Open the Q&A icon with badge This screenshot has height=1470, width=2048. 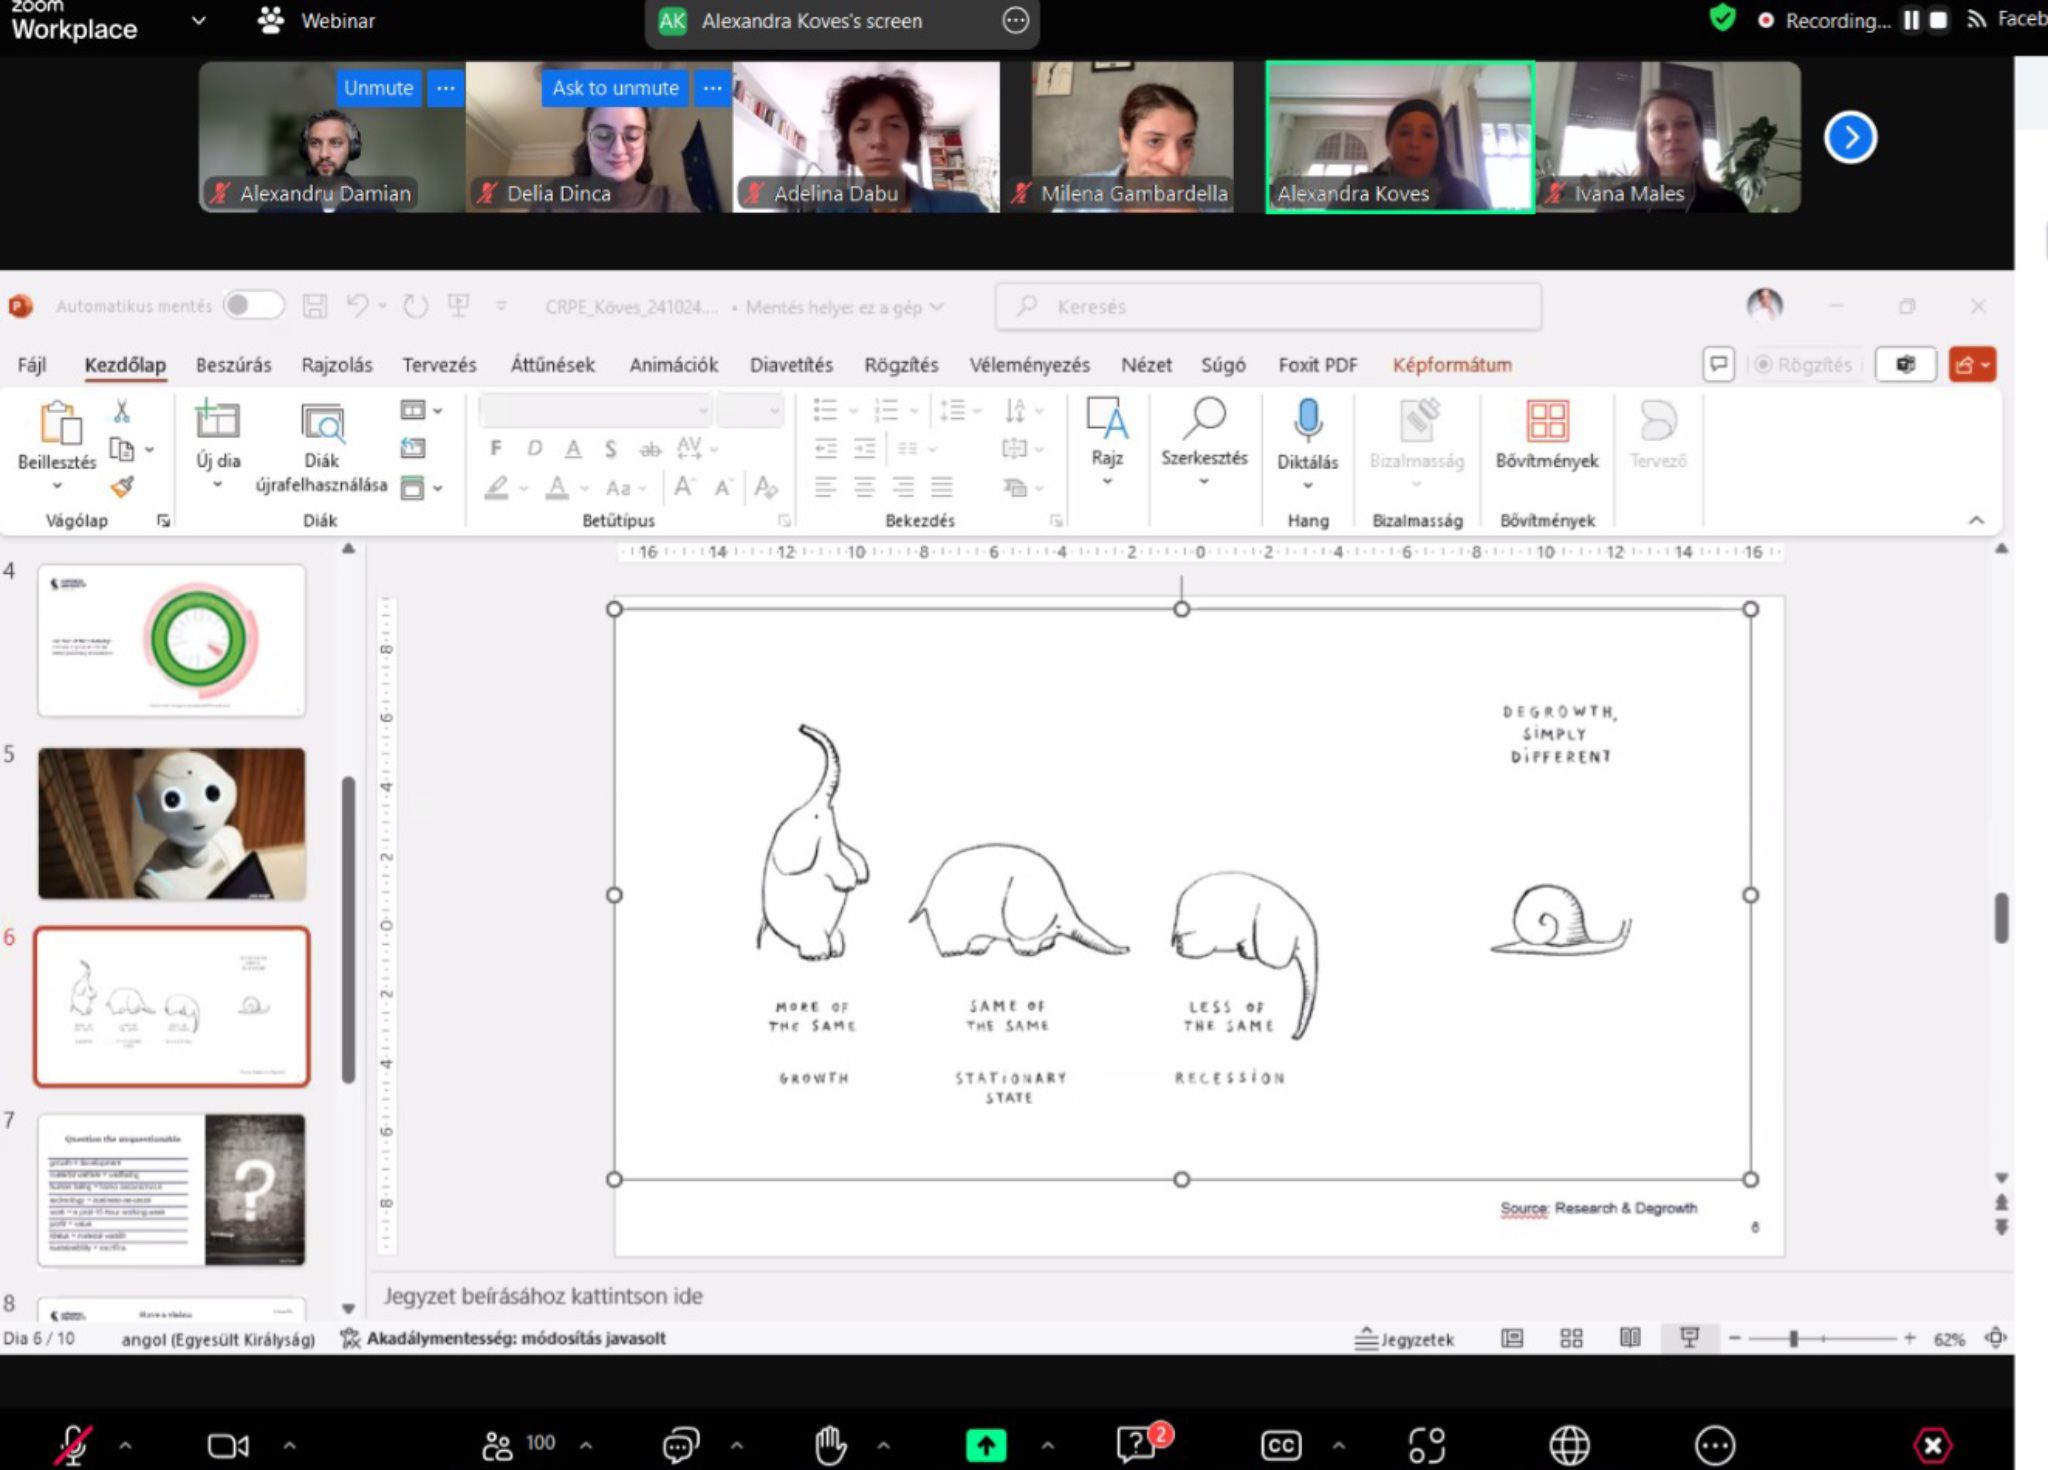tap(1137, 1444)
